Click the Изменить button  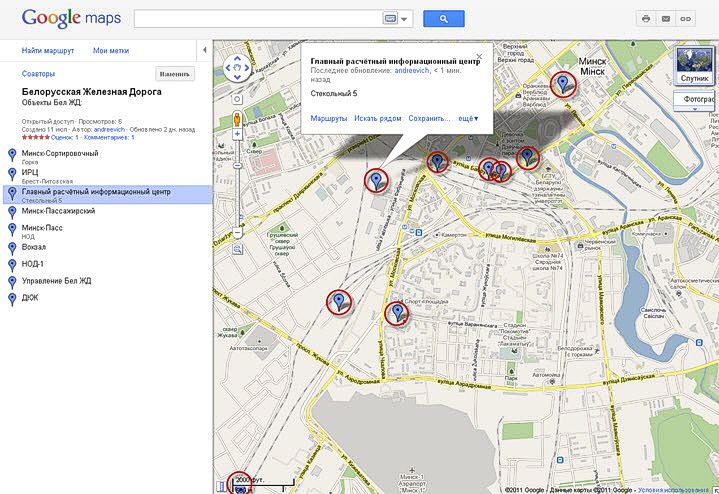coord(175,74)
